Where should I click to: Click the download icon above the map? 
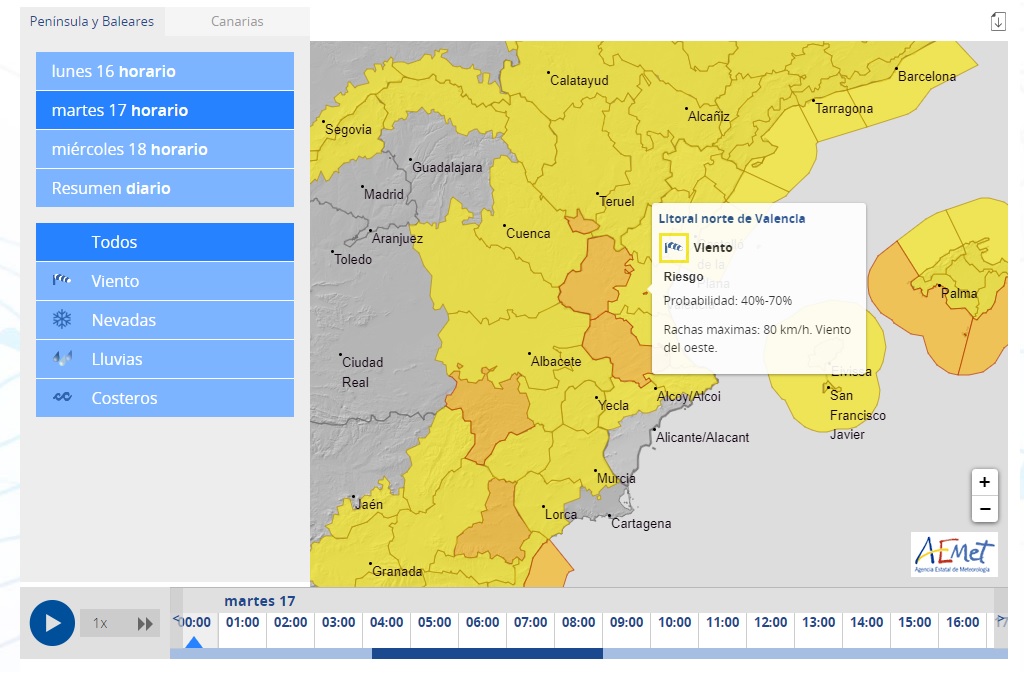(x=997, y=22)
